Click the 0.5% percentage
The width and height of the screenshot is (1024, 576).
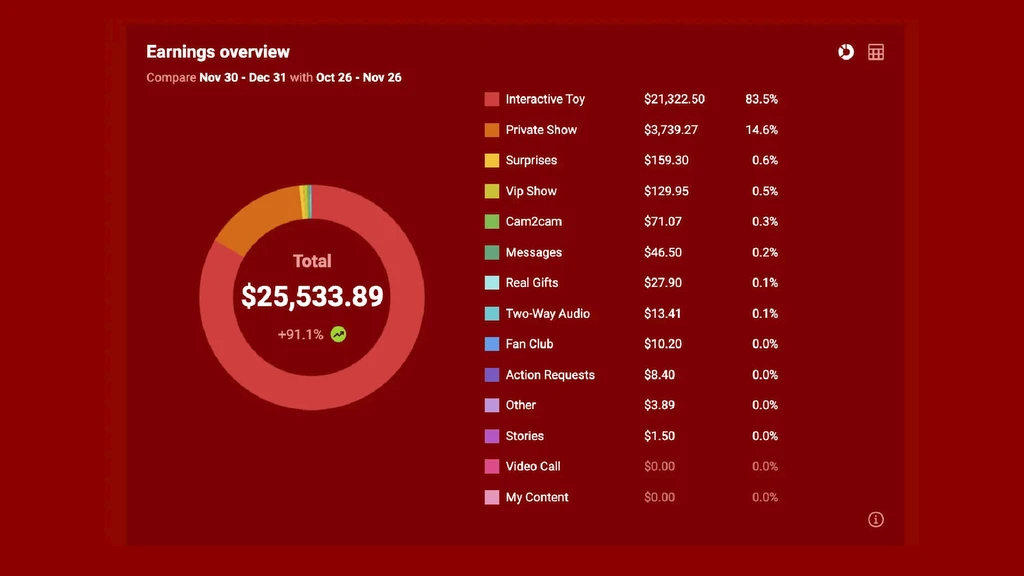(765, 191)
